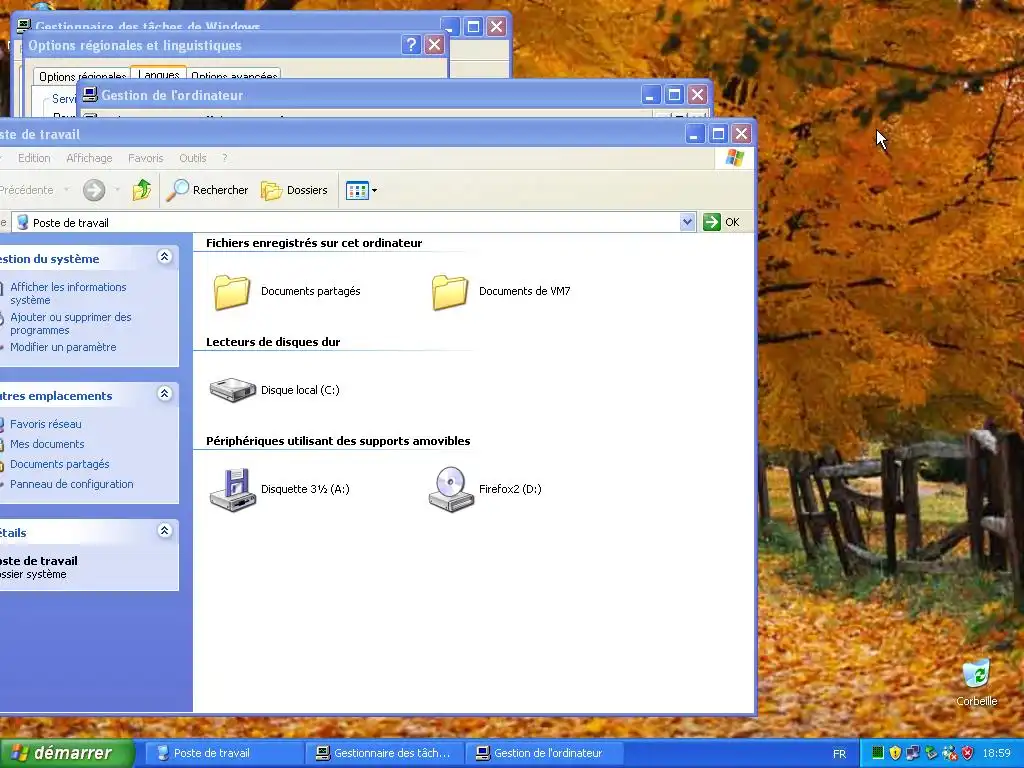Image resolution: width=1024 pixels, height=768 pixels.
Task: Click the network computers tray icon
Action: click(912, 753)
